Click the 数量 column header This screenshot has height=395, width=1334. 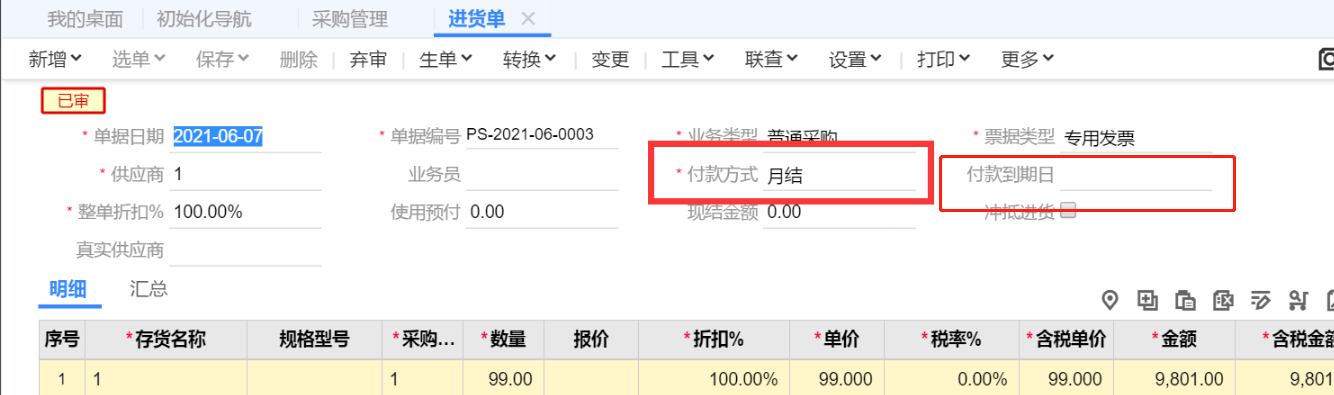(x=503, y=340)
